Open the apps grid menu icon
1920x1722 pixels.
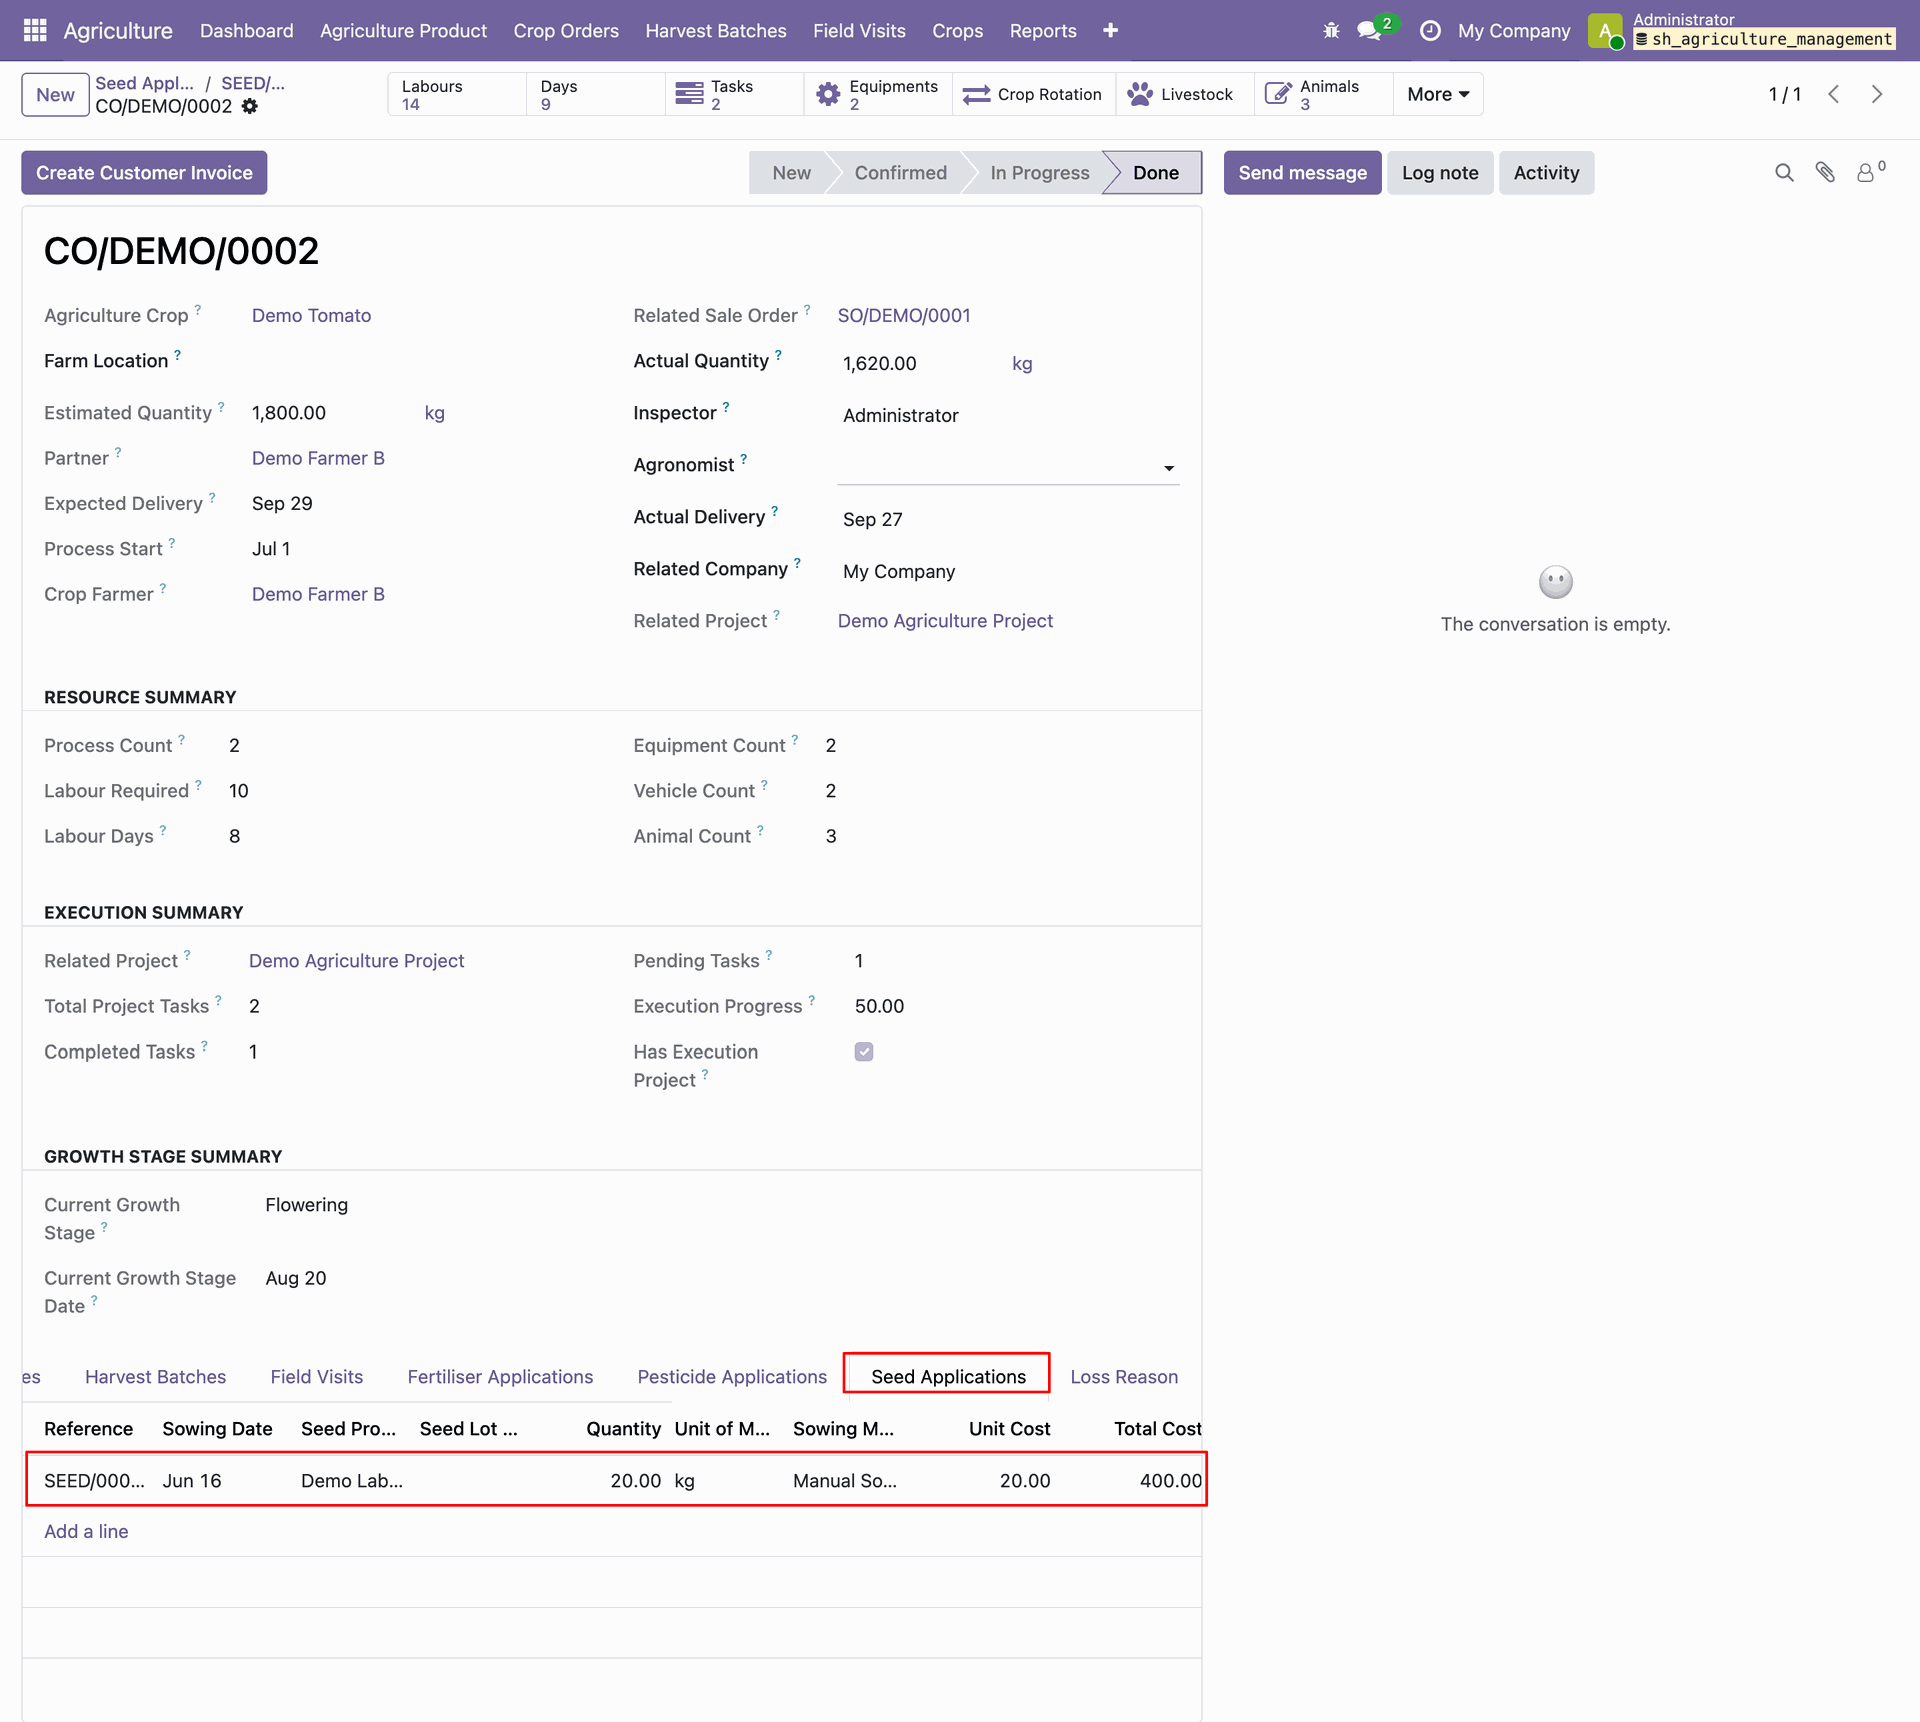coord(35,30)
